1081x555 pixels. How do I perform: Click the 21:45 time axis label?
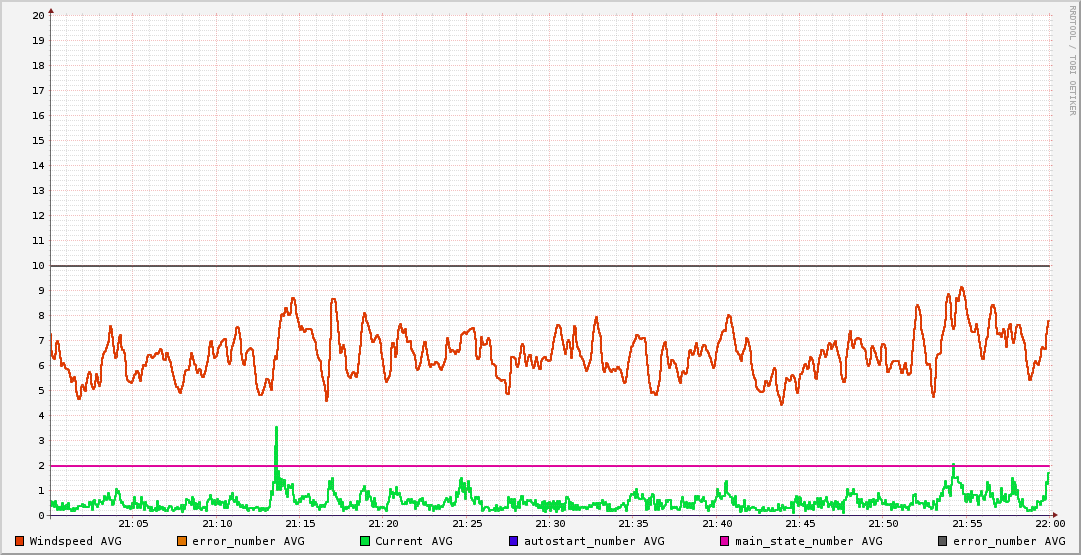pyautogui.click(x=800, y=524)
